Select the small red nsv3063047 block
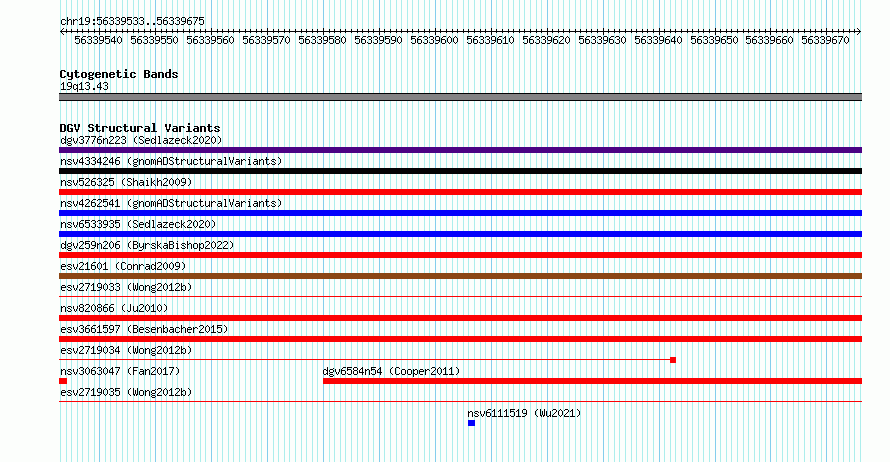Viewport: 890px width, 462px height. click(63, 381)
